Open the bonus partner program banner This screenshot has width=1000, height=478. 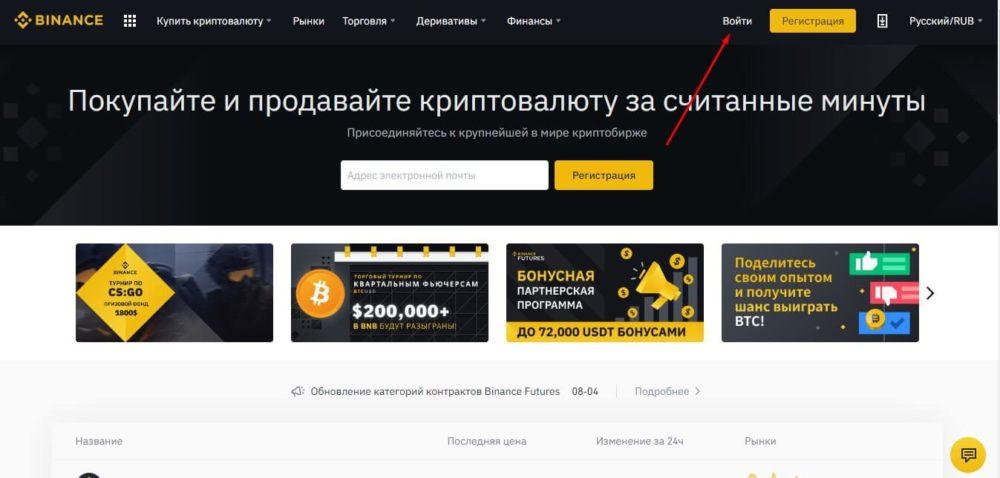605,293
